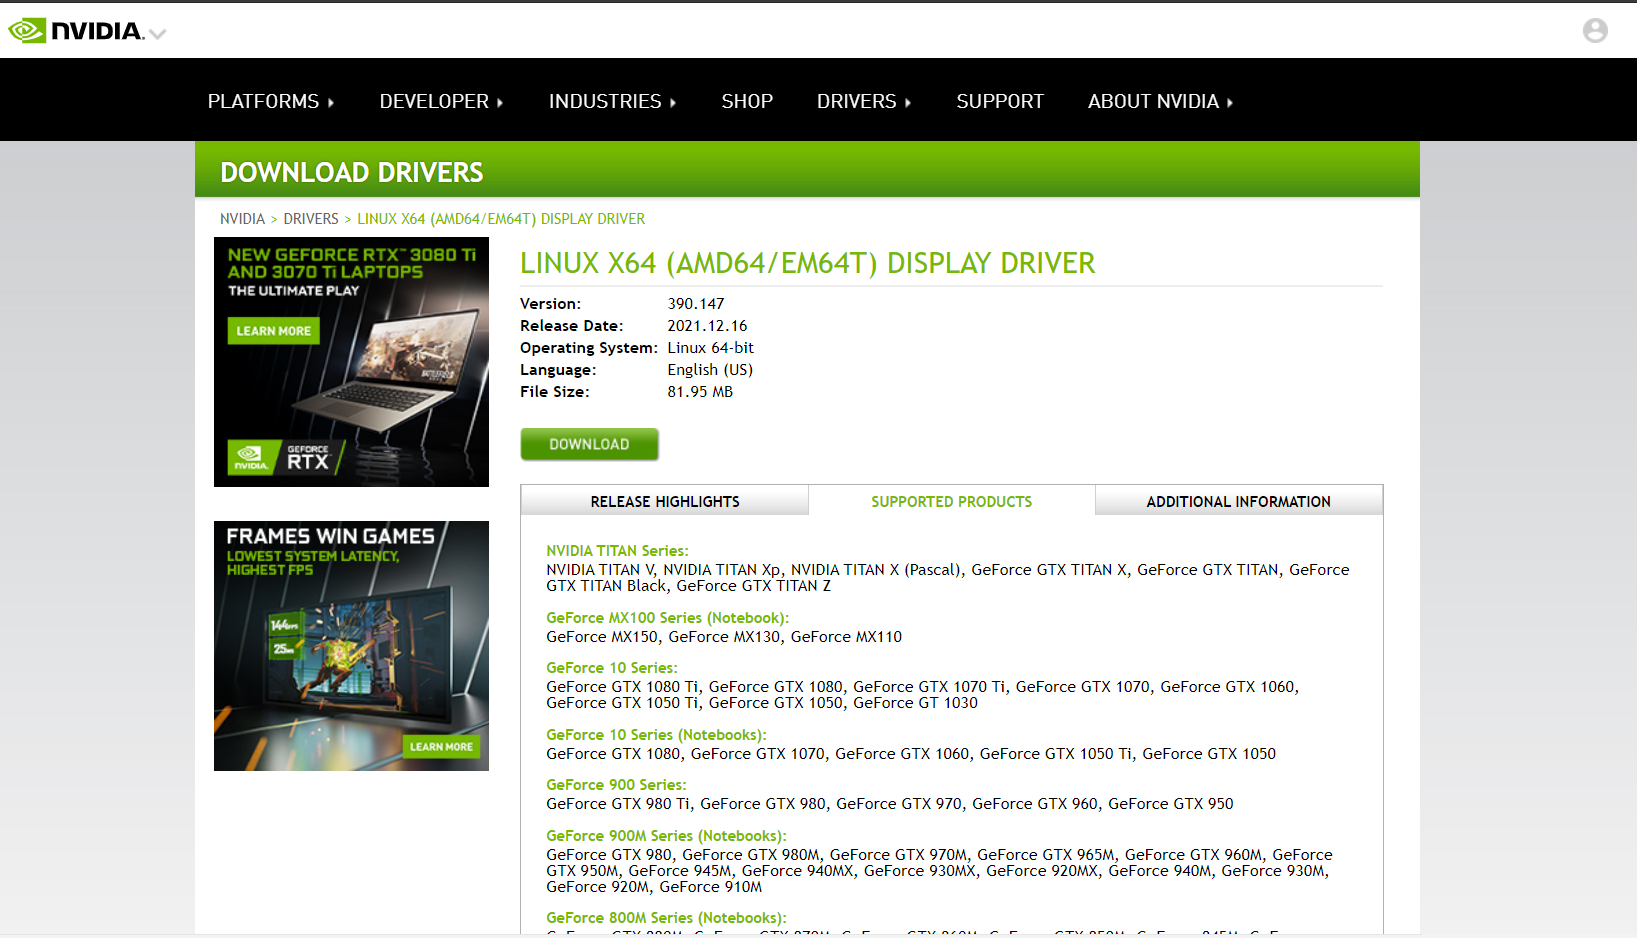Viewport: 1637px width, 938px height.
Task: Click the DOWNLOAD DRIVERS banner title
Action: (x=352, y=172)
